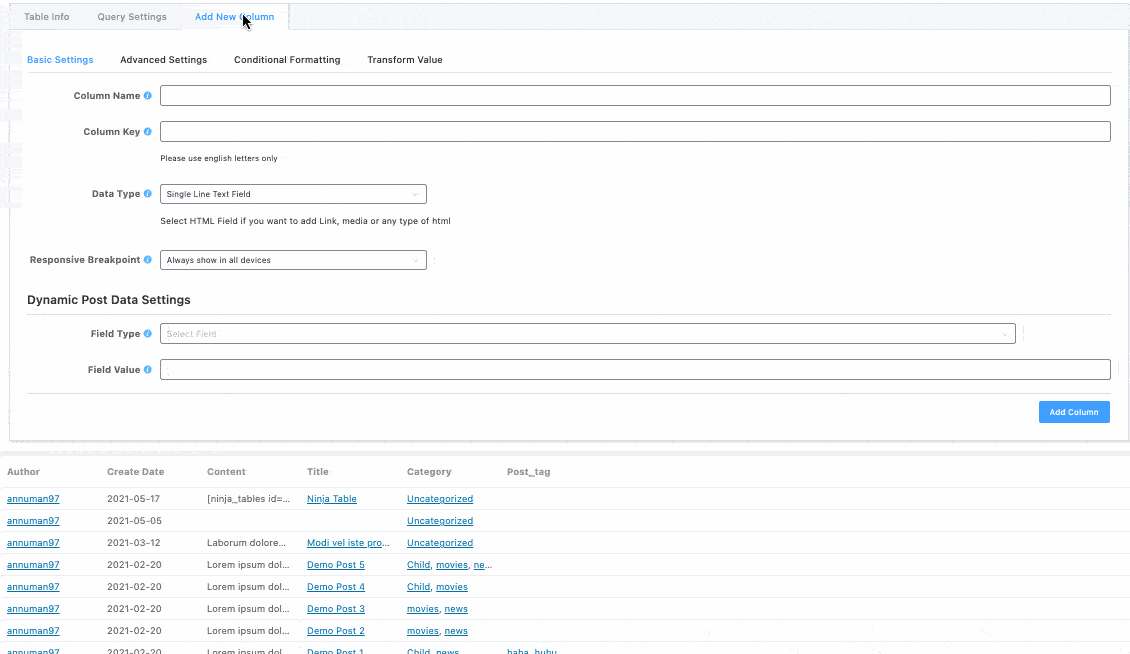The width and height of the screenshot is (1130, 654).
Task: Open the Ninja Table title link
Action: tap(331, 499)
